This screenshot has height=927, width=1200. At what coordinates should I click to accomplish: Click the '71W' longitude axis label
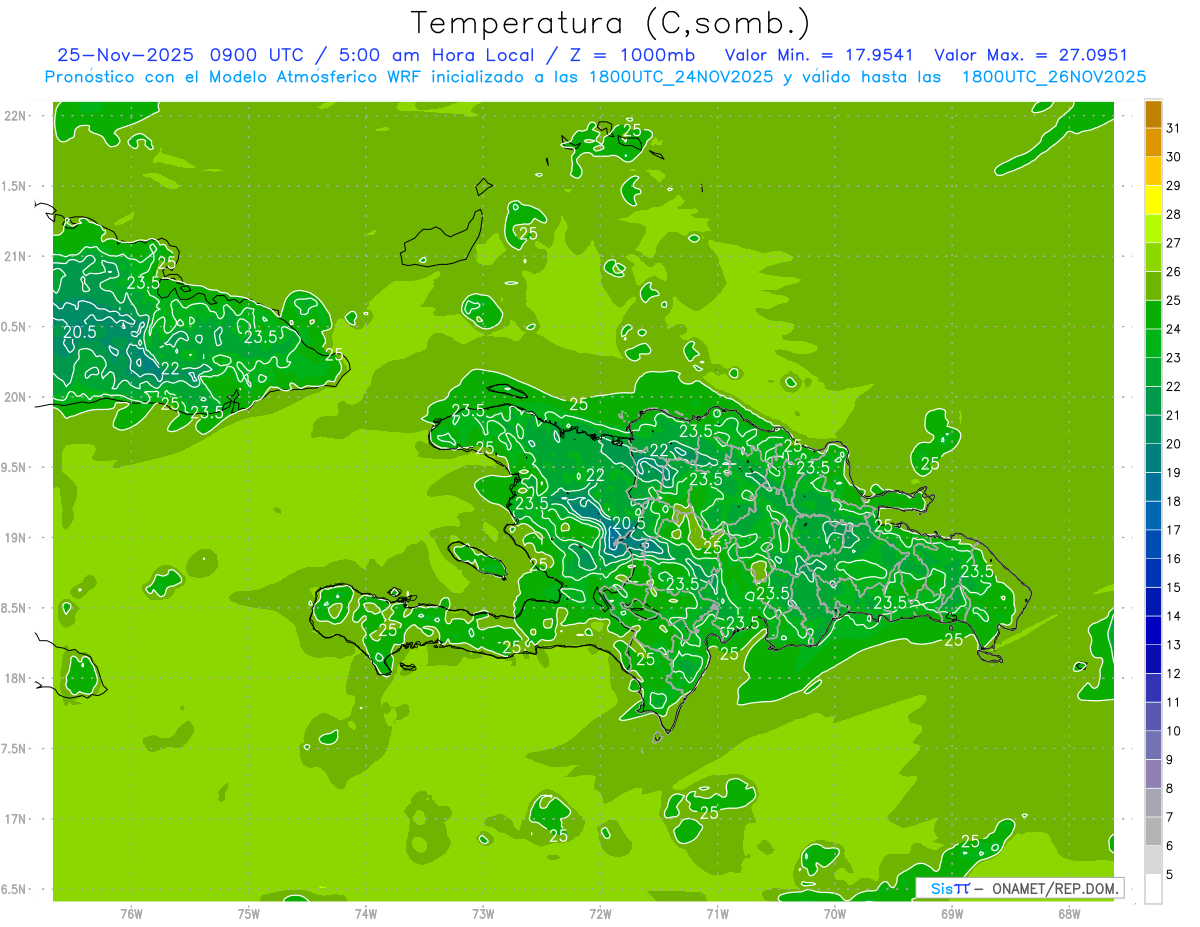(717, 913)
